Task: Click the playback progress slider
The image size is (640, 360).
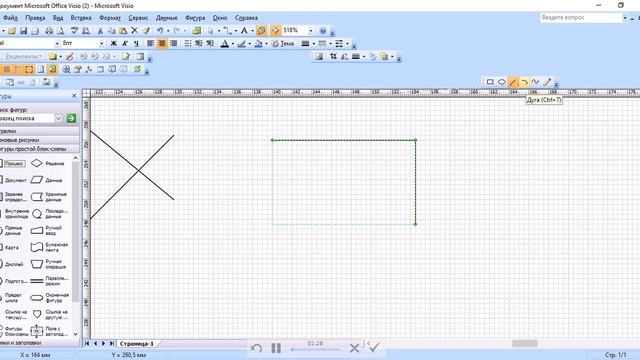Action: coord(315,349)
